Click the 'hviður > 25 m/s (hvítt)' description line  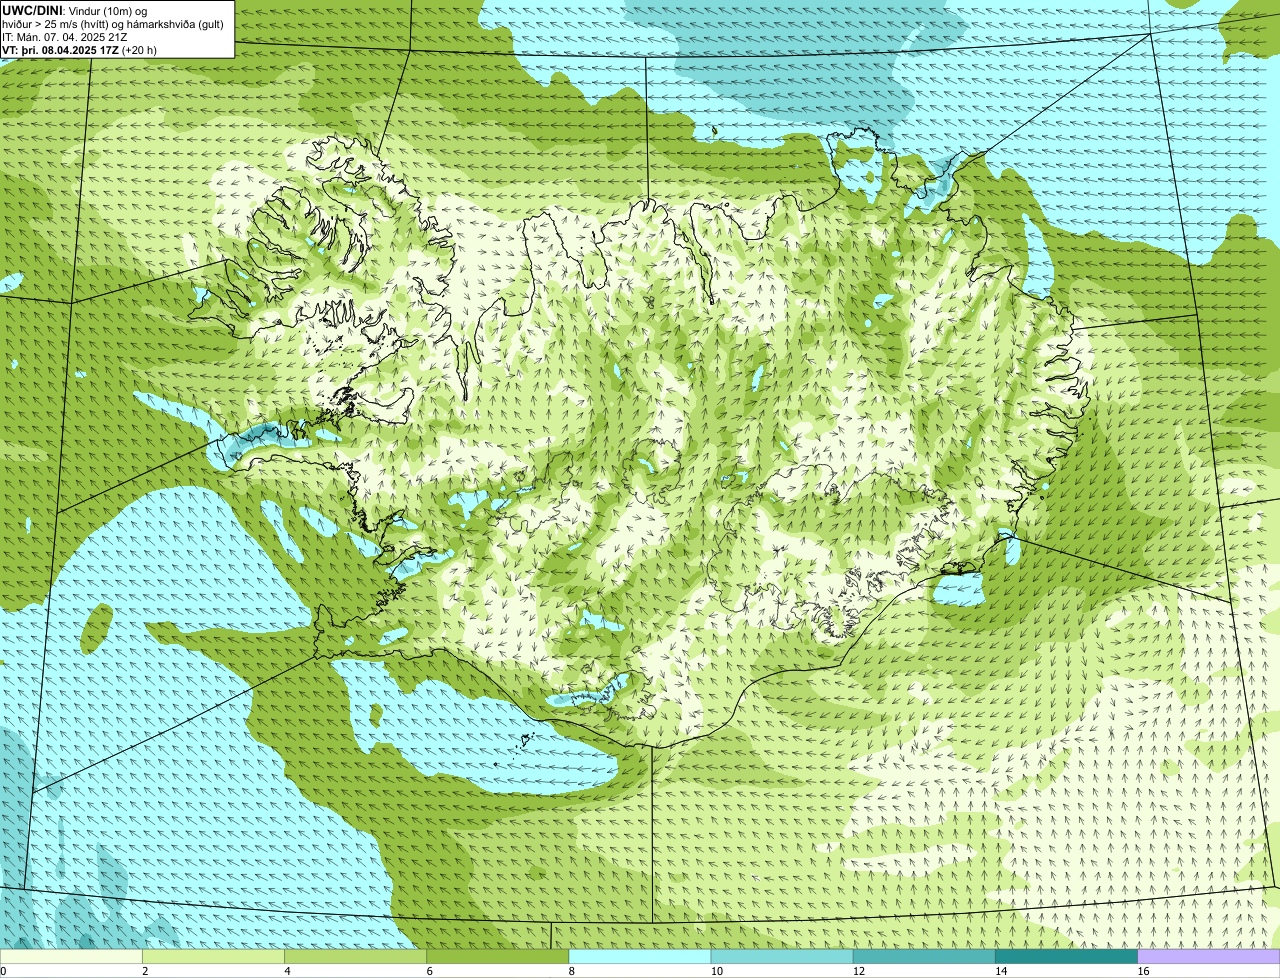click(113, 23)
